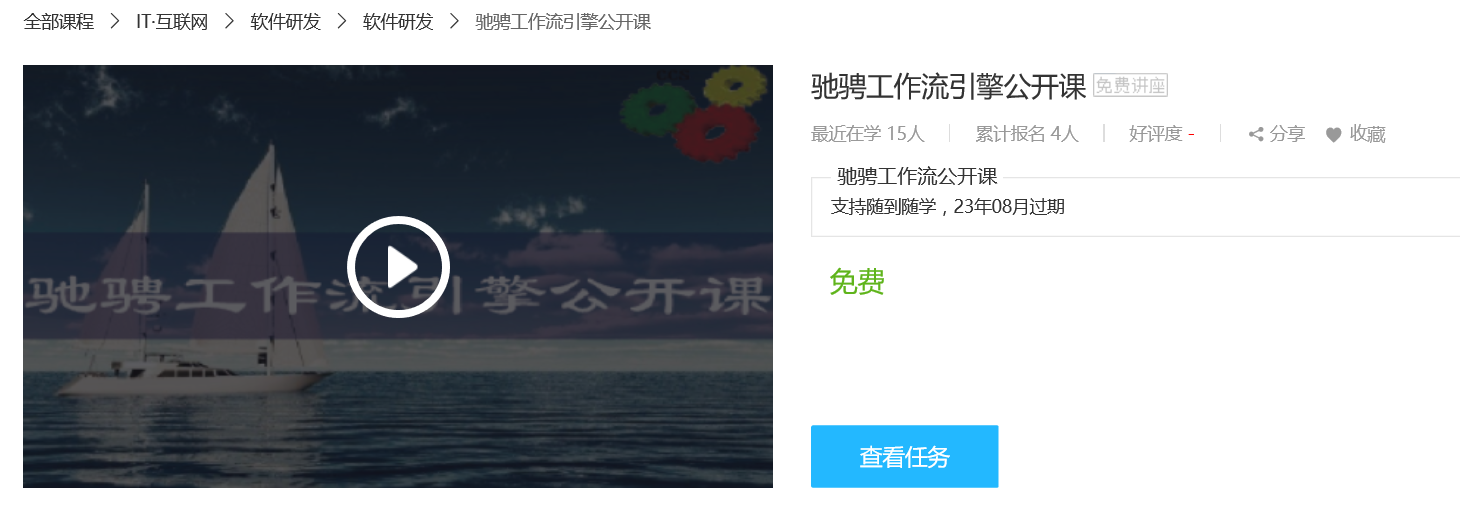Open the 软件研发 breadcrumb just before course name
Viewport: 1460px width, 507px height.
pyautogui.click(x=398, y=22)
